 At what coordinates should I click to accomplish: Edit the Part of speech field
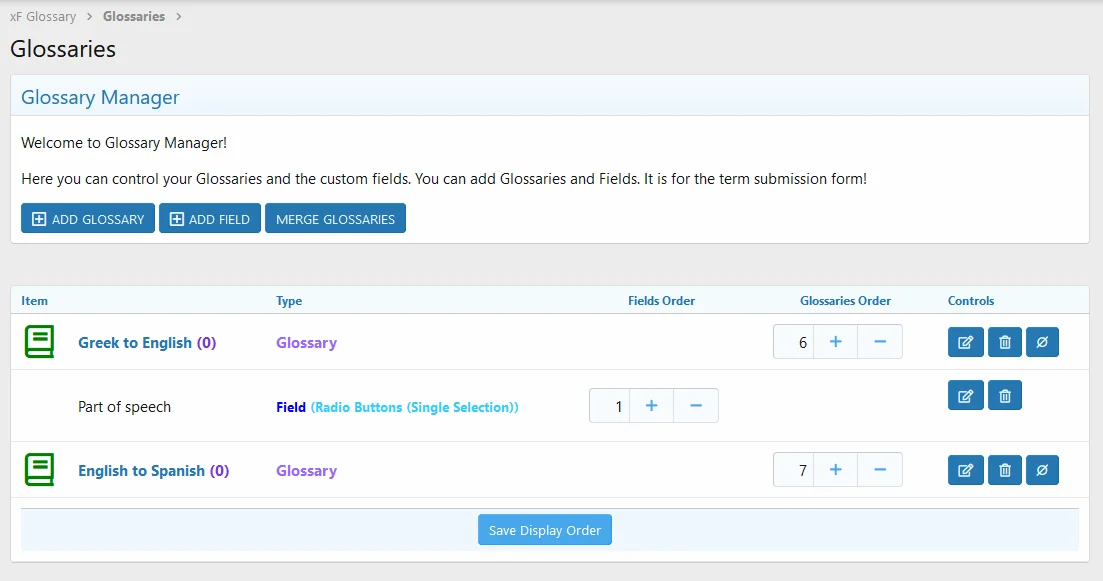tap(965, 396)
